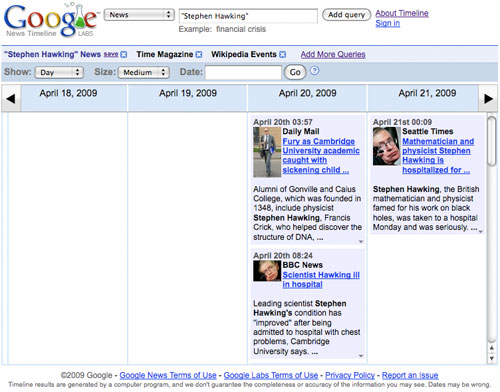Click the timeline vertical scrollbar thumb
500x392 pixels.
coord(492,141)
